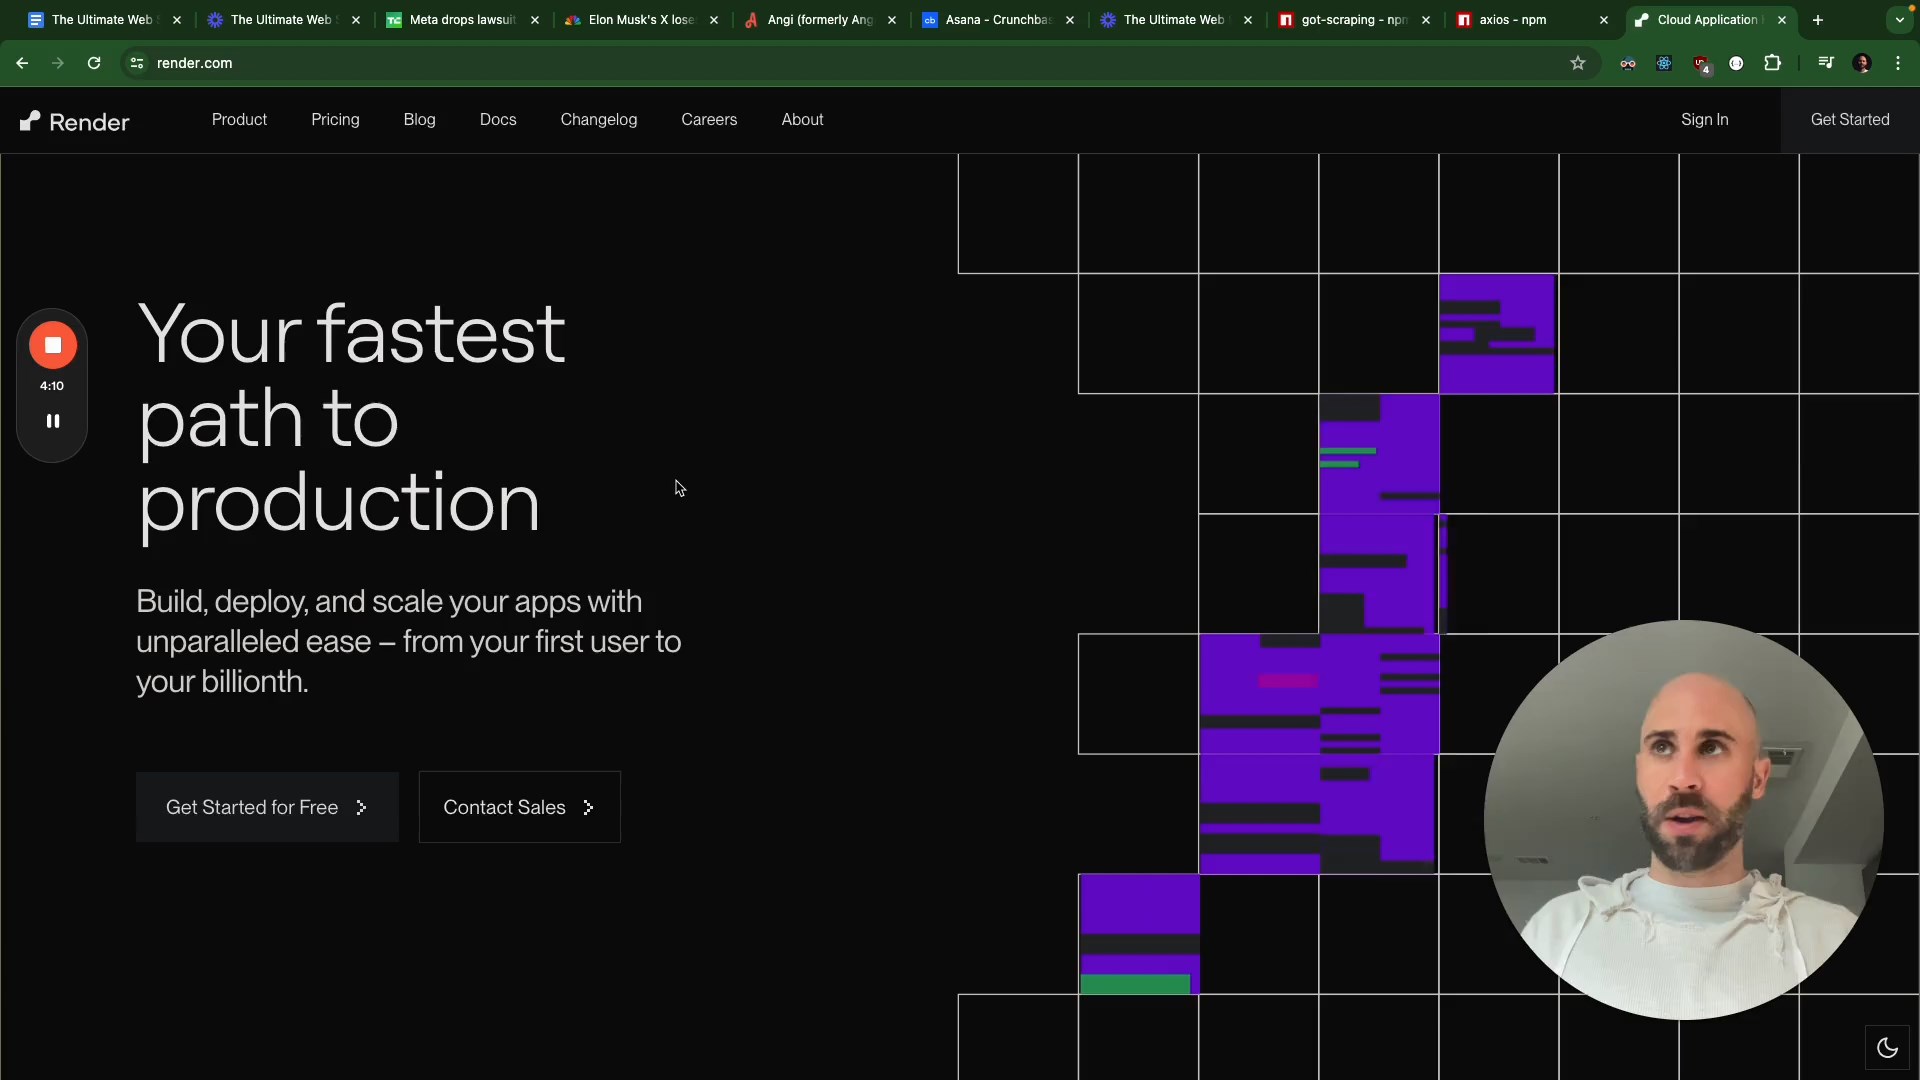
Task: Go back using browser back arrow
Action: point(22,63)
